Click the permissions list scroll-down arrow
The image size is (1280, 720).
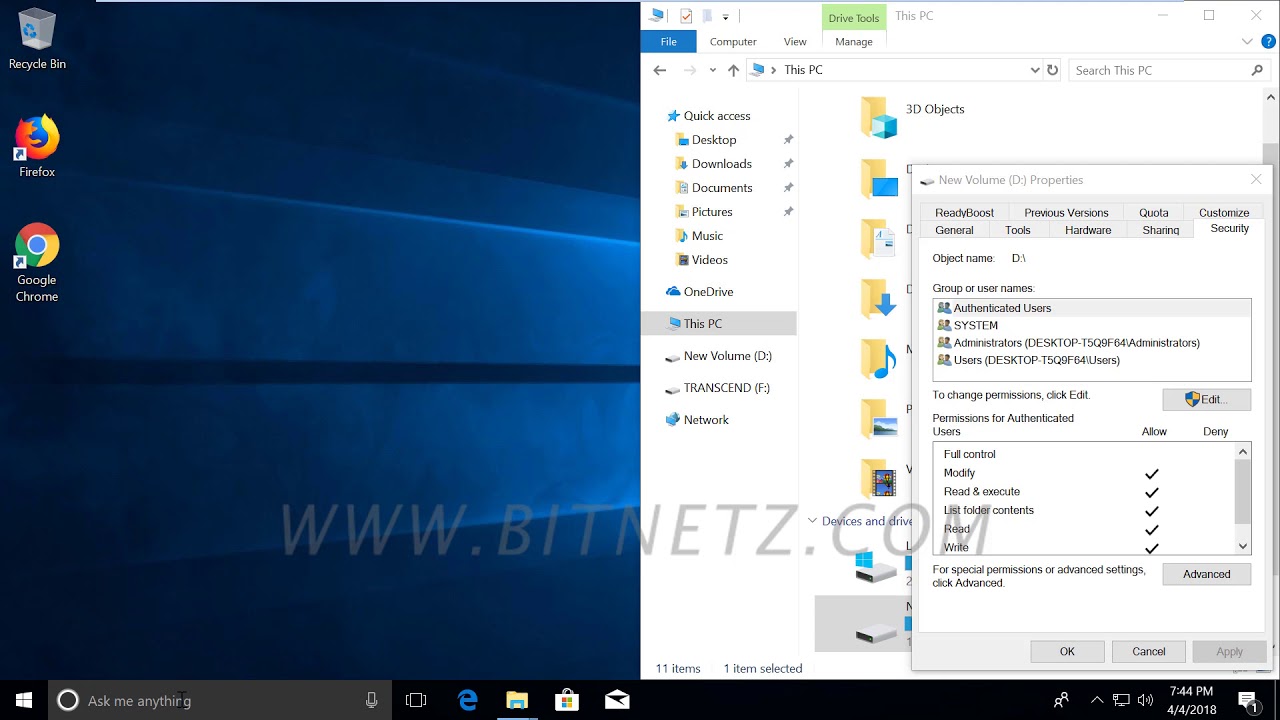coord(1243,546)
